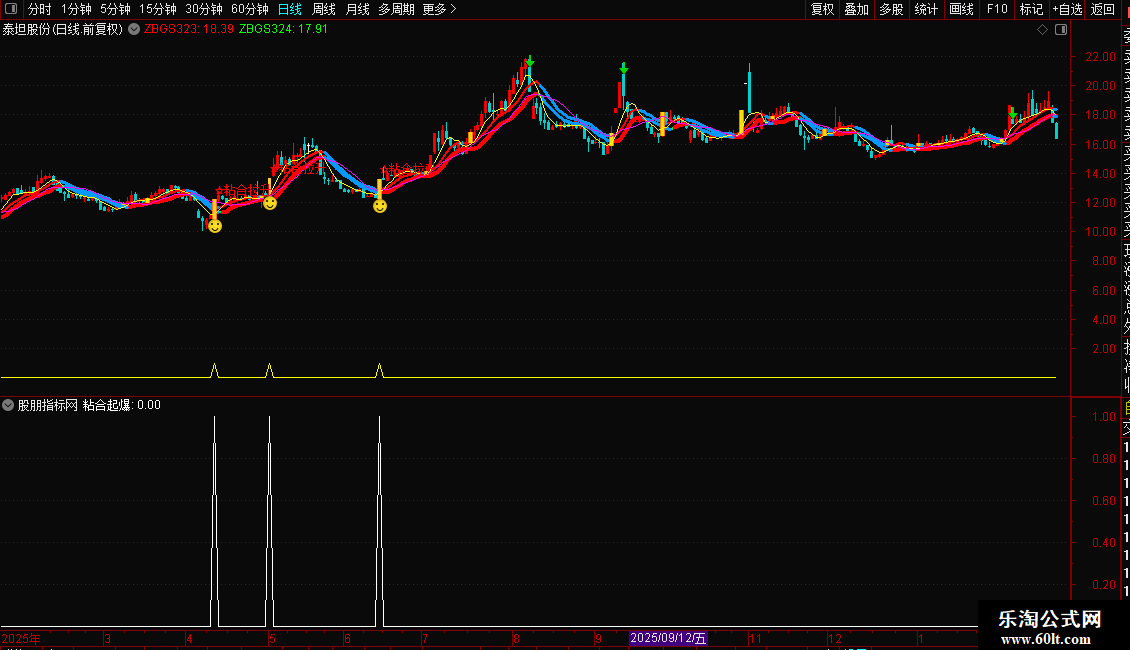The width and height of the screenshot is (1130, 650).
Task: Open F10 company info
Action: 997,9
